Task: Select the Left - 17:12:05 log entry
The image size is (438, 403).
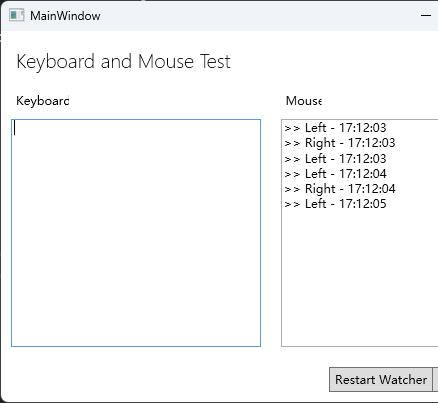Action: (x=335, y=204)
